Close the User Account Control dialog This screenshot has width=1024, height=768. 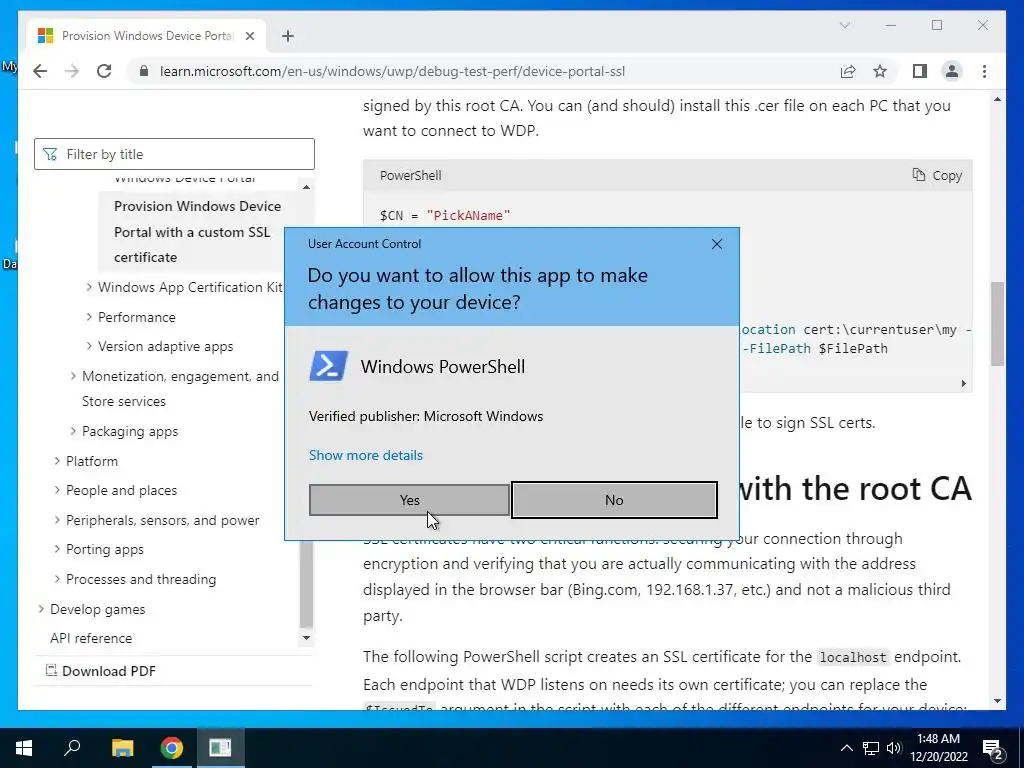[x=716, y=244]
